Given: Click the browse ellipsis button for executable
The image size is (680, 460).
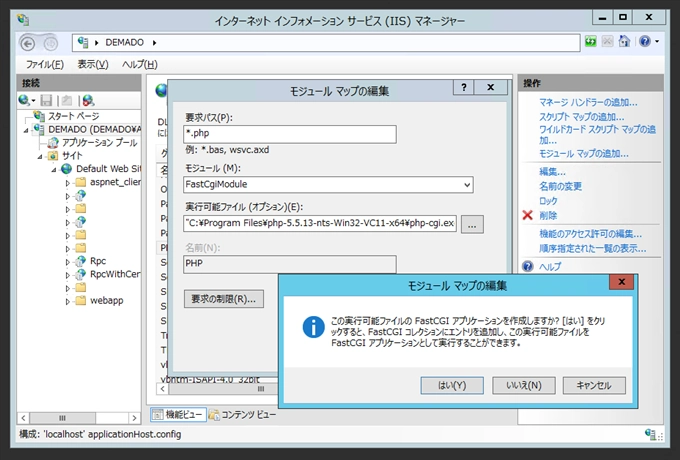Looking at the screenshot, I should pyautogui.click(x=472, y=225).
